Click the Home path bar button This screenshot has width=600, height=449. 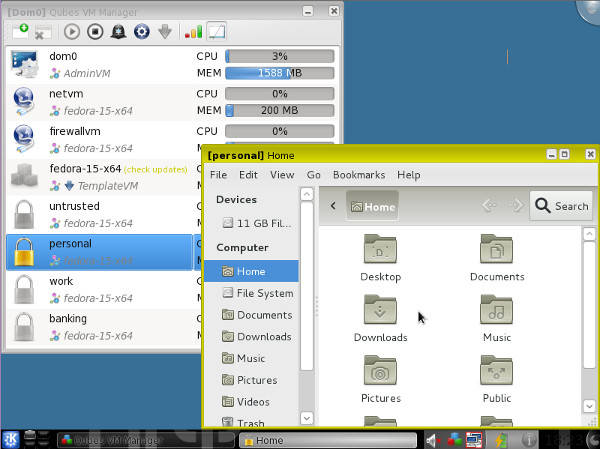372,206
